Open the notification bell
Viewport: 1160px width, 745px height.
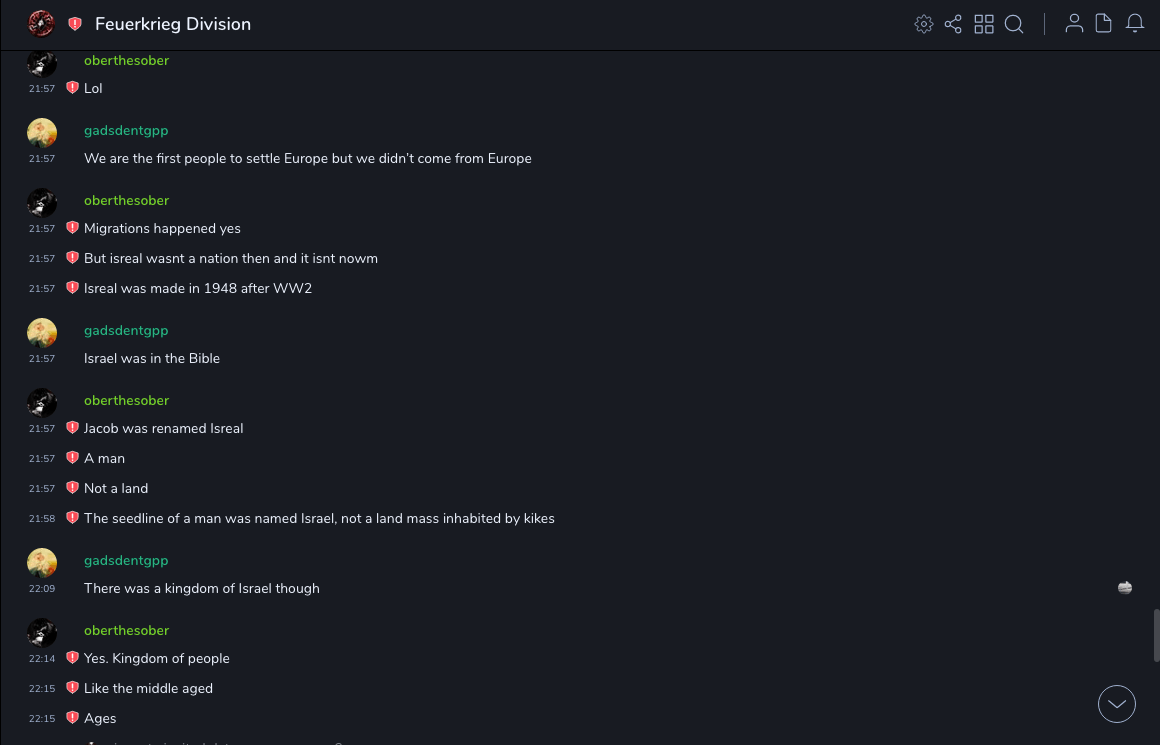1135,24
